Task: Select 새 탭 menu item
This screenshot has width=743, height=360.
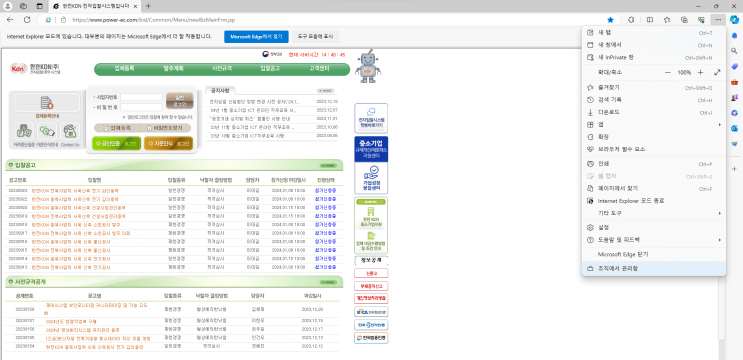Action: (653, 33)
